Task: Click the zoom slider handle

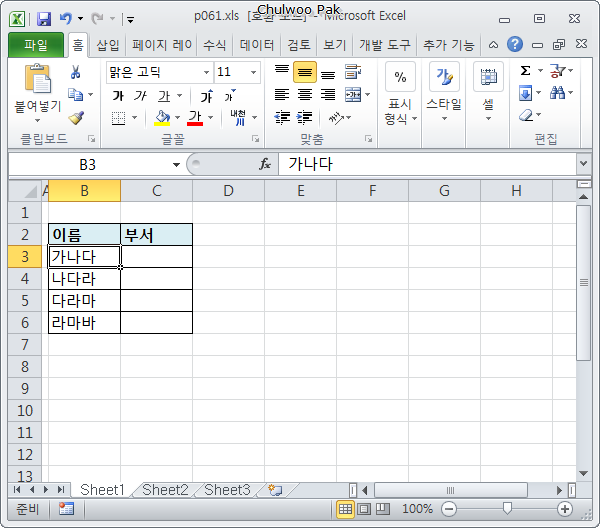Action: [x=507, y=508]
